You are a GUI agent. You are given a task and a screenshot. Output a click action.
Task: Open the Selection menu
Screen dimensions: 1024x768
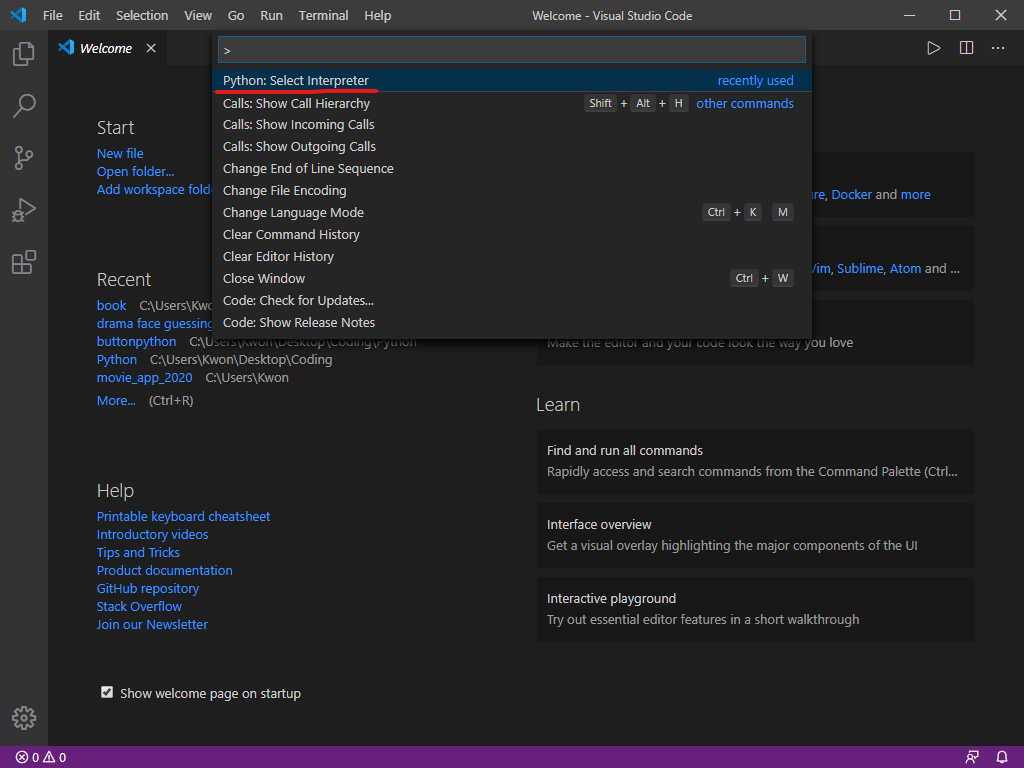click(142, 15)
